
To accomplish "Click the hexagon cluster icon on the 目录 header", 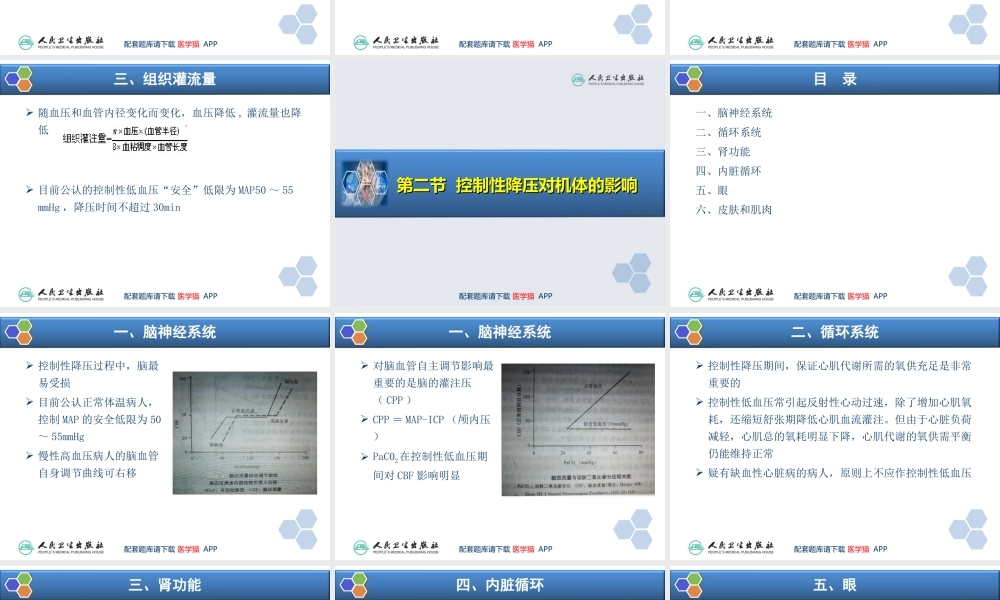I will point(687,78).
